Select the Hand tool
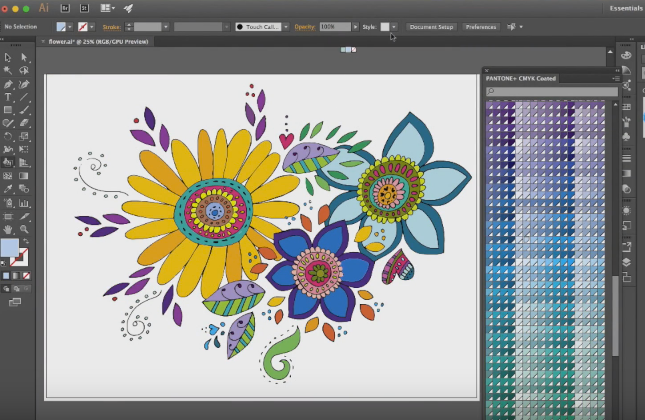Screen dimensions: 645x420 [8, 228]
